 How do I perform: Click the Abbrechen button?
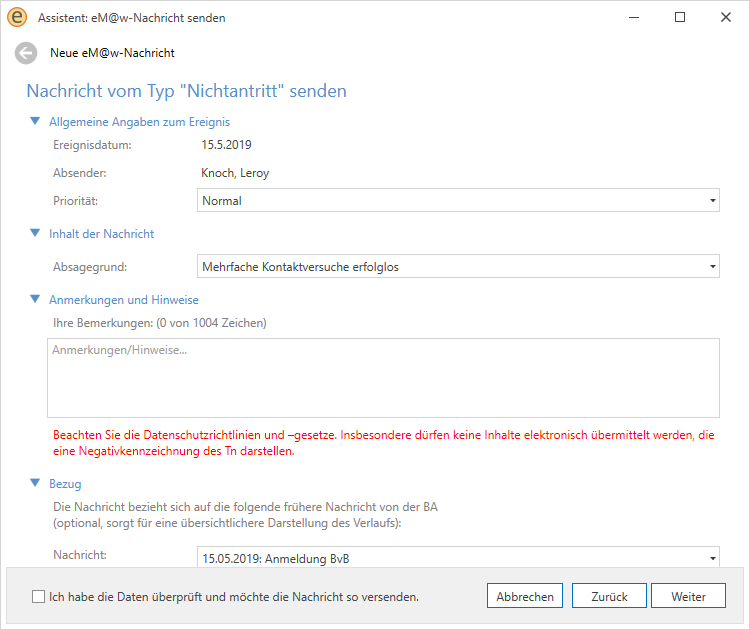(525, 596)
